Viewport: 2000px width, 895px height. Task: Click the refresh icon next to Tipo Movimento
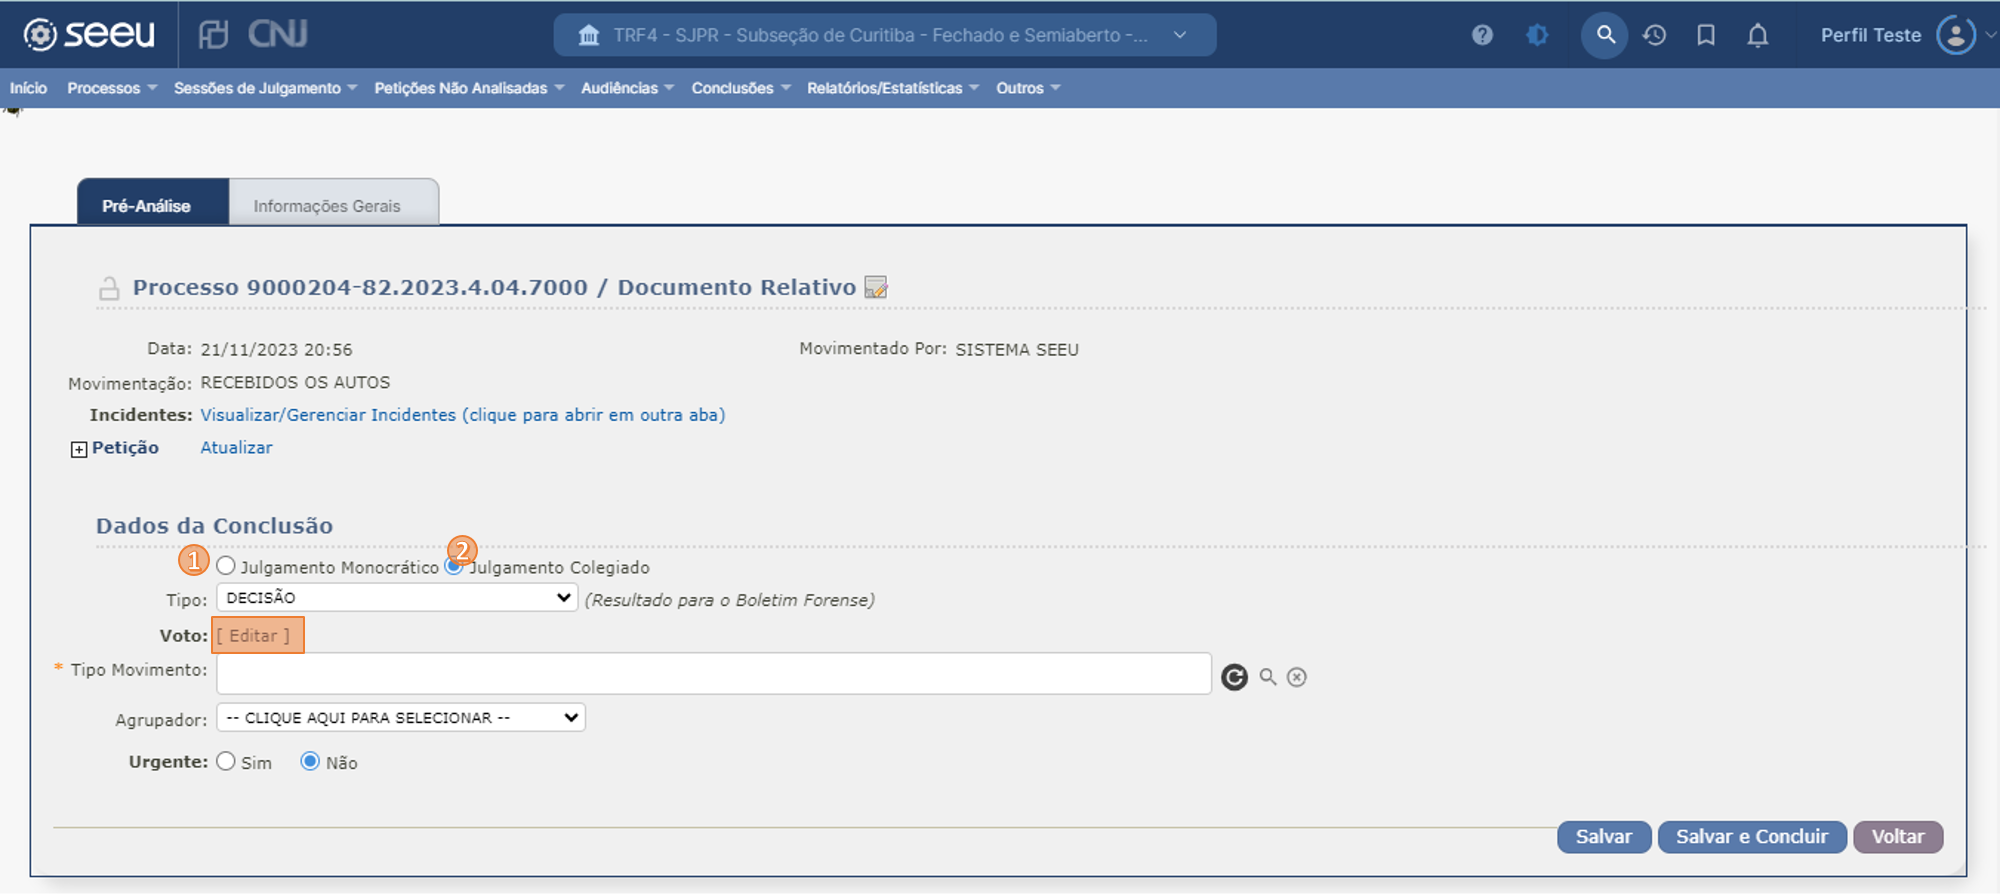(x=1235, y=677)
